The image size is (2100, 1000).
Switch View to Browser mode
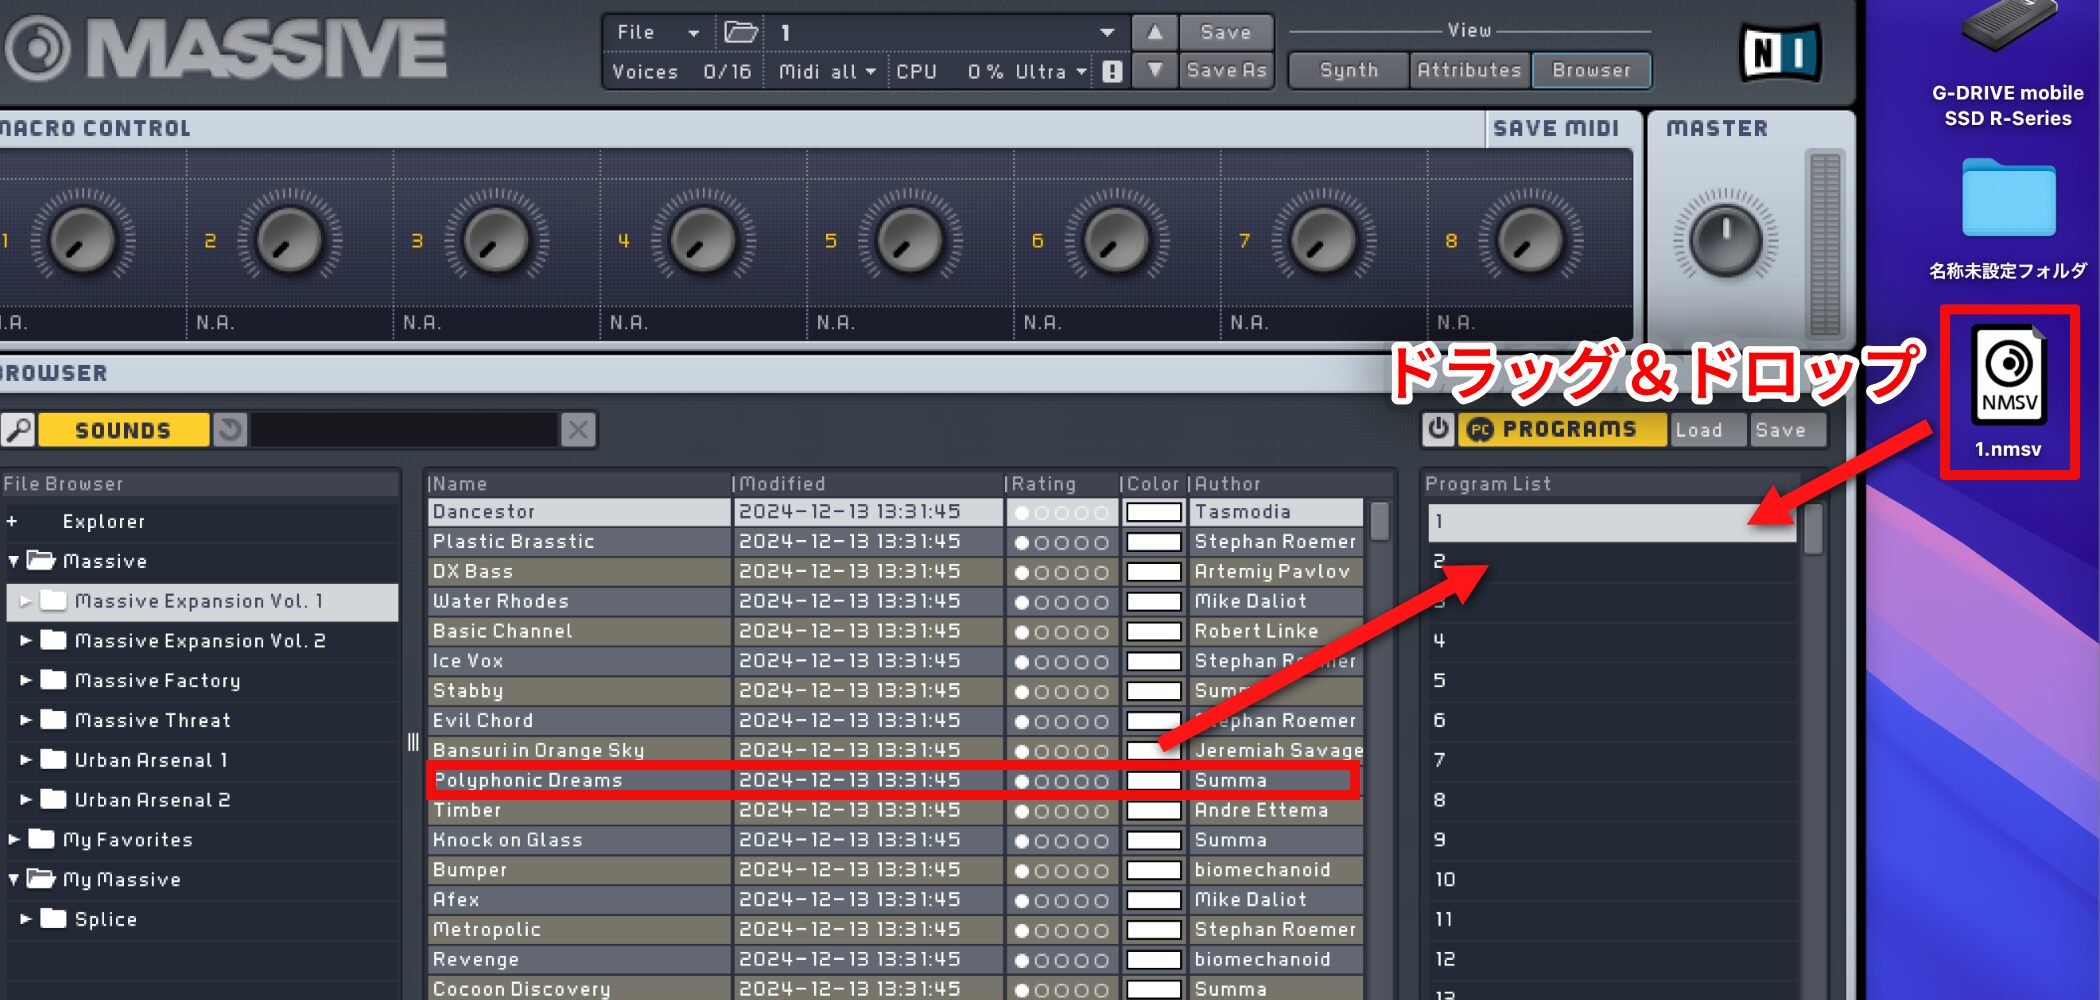(1591, 70)
